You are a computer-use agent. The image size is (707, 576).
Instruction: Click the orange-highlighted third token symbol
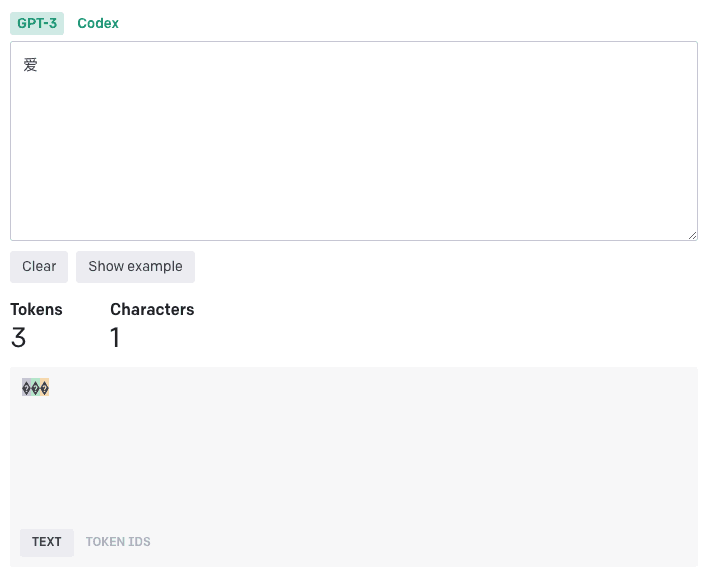point(44,388)
